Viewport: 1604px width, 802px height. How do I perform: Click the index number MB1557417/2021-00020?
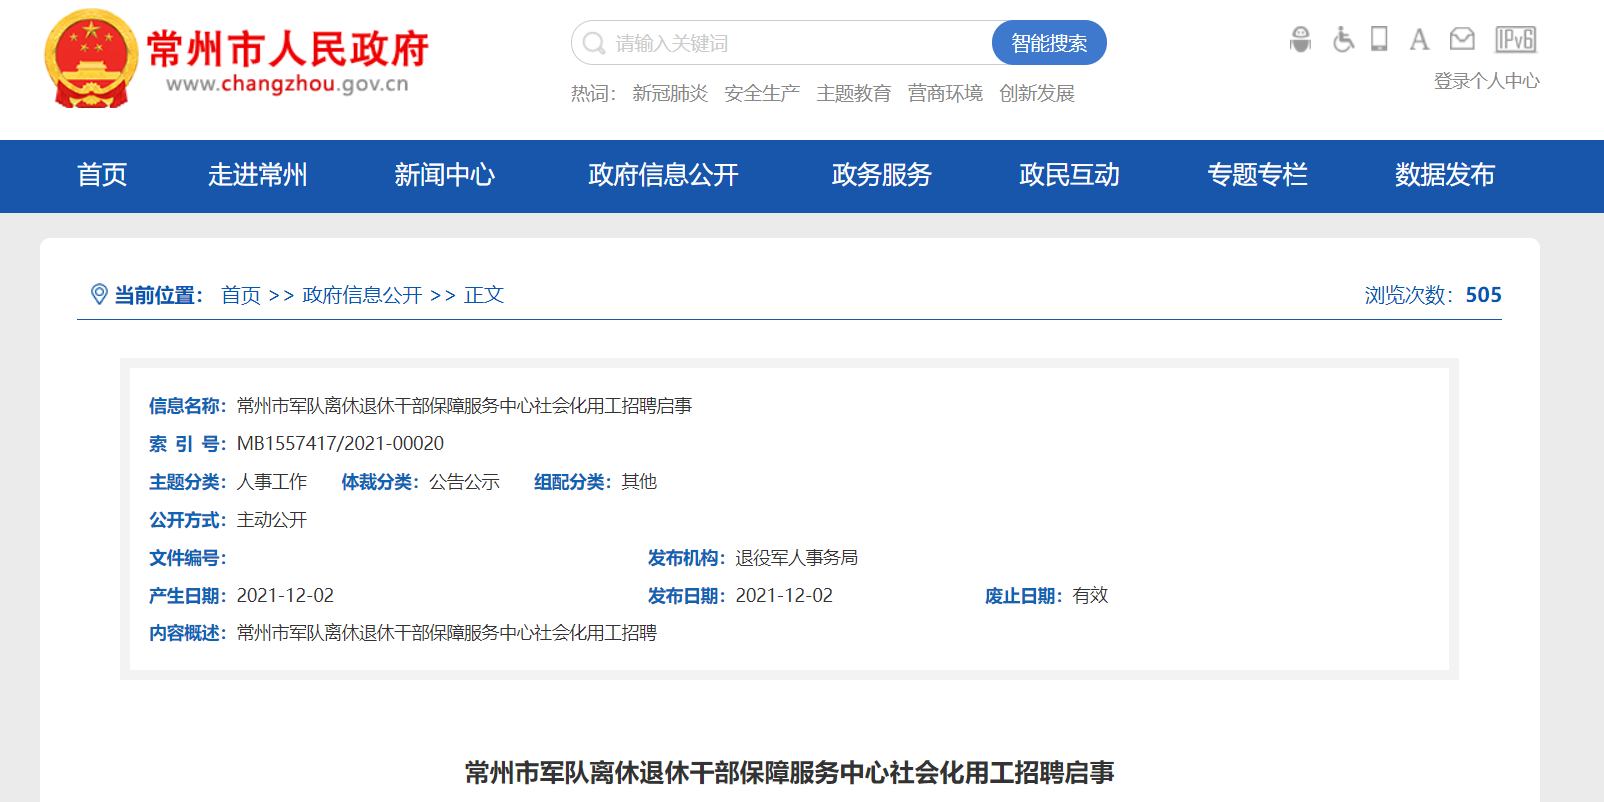pyautogui.click(x=340, y=443)
